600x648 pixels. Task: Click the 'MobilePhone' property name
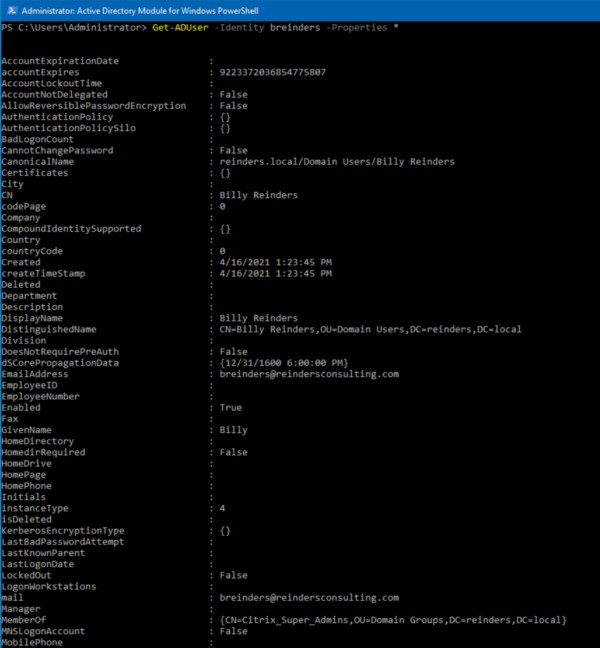[x=32, y=642]
